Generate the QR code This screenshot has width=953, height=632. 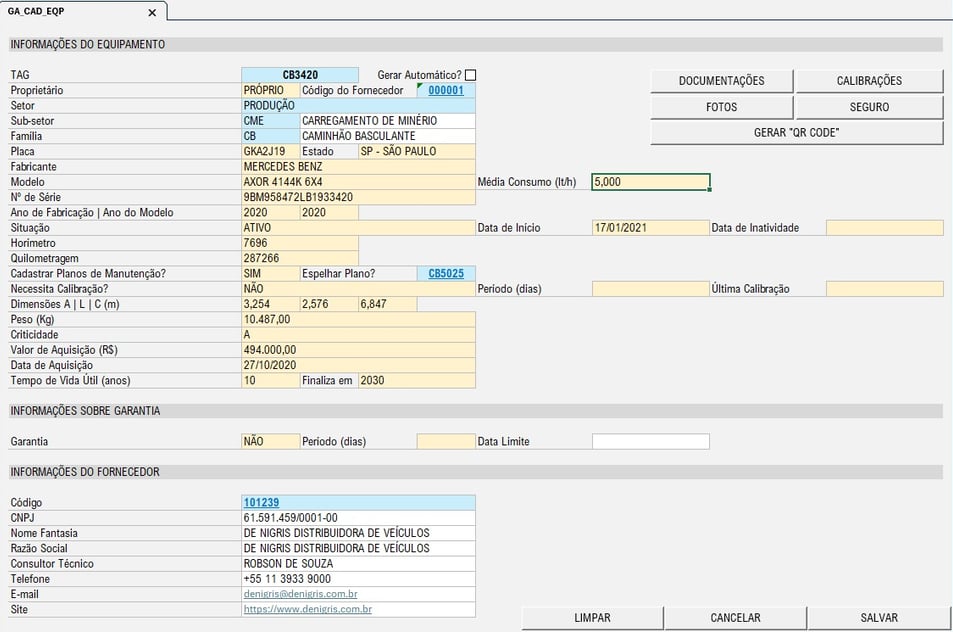pos(796,132)
